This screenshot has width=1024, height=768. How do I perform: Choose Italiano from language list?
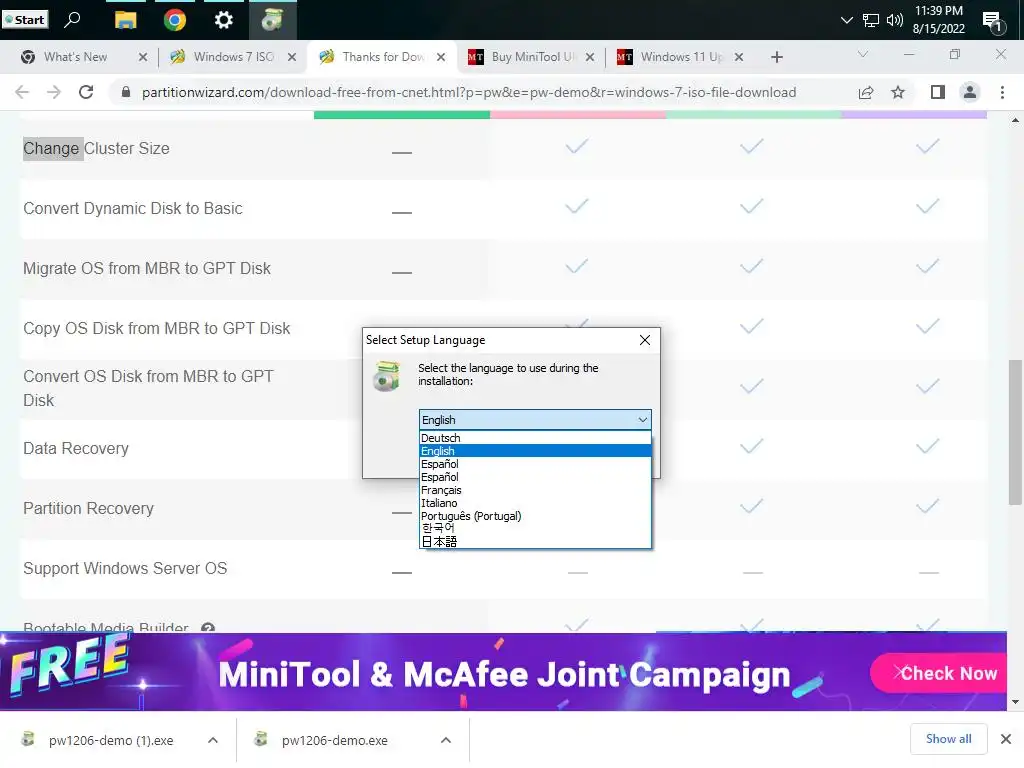tap(535, 503)
